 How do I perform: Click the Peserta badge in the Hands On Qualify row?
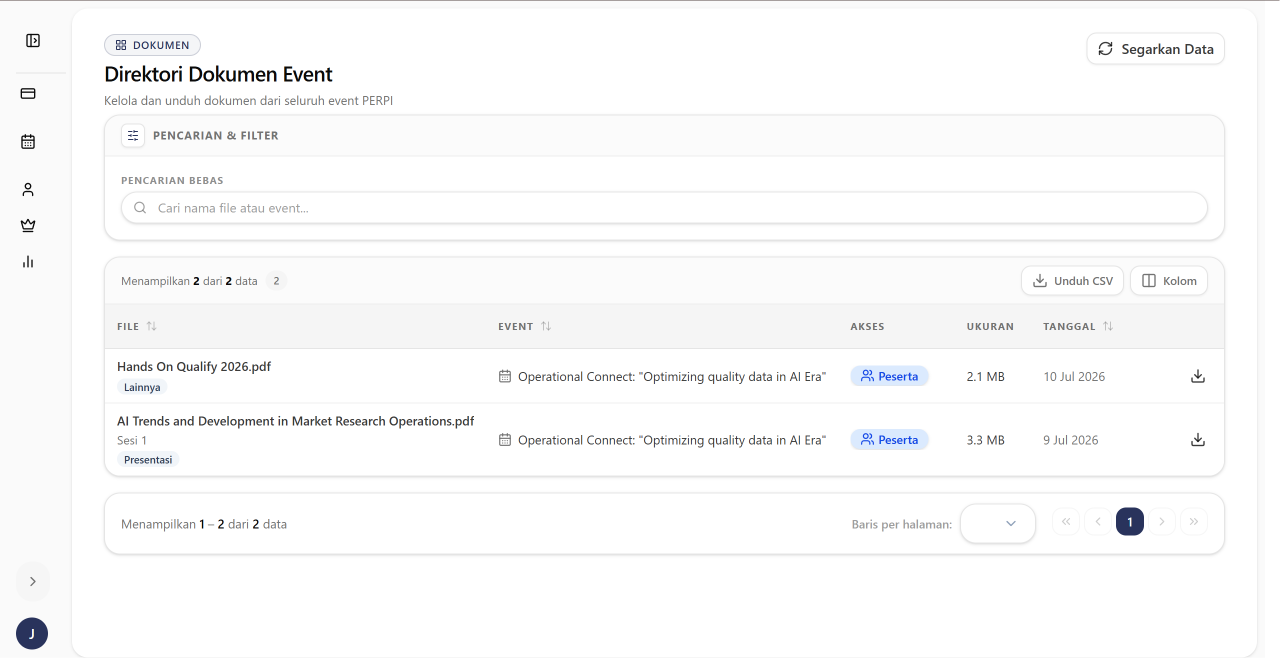(890, 376)
